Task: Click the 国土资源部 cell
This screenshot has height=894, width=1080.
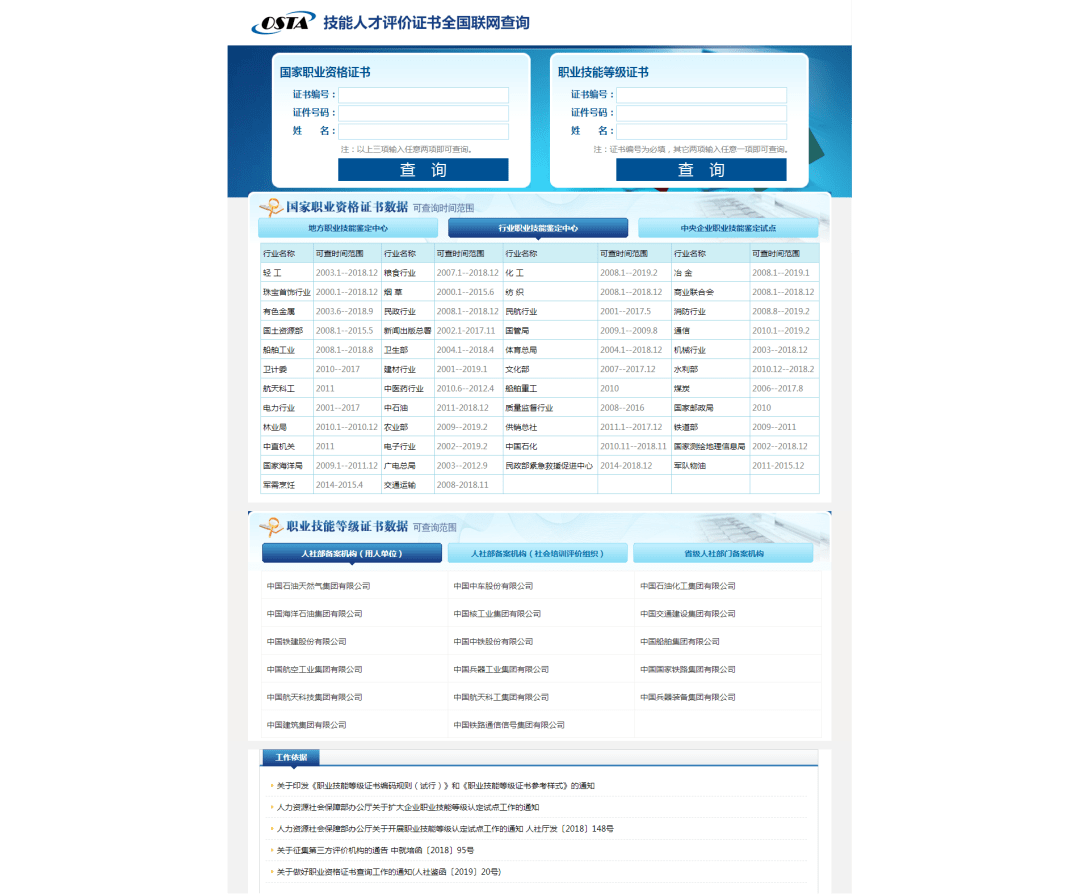Action: (x=287, y=331)
